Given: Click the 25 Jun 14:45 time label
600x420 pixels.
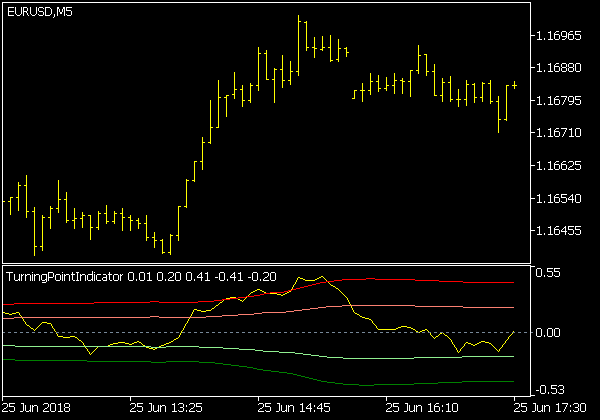Looking at the screenshot, I should coord(297,408).
